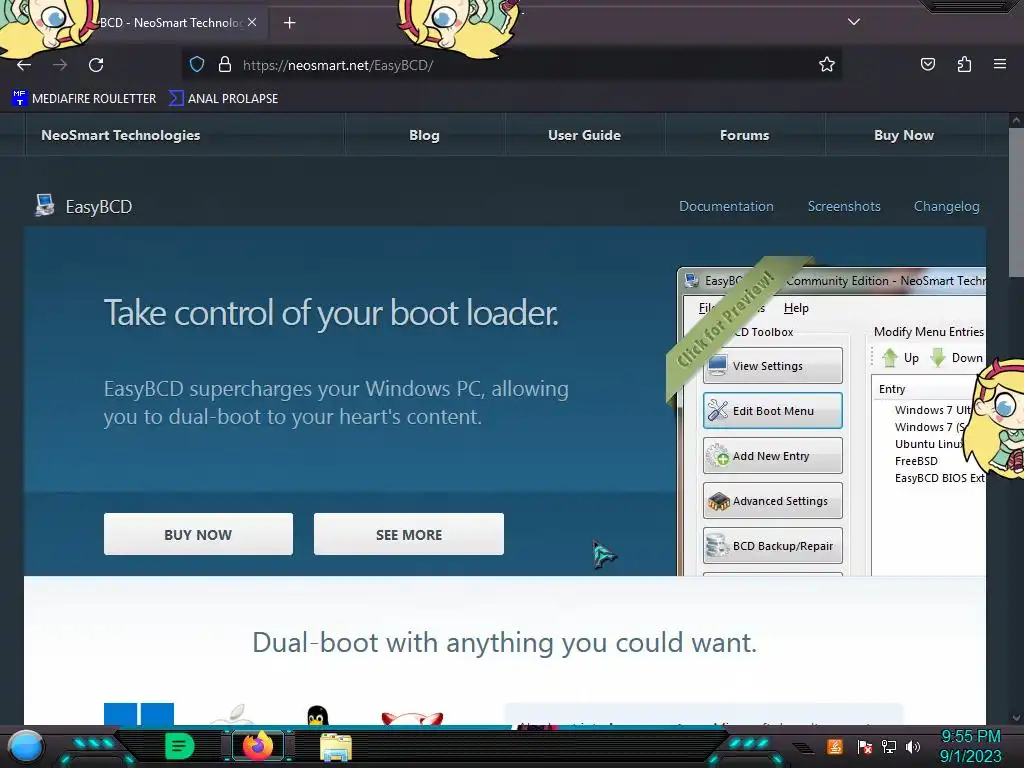Click the green Down arrow icon
The height and width of the screenshot is (768, 1024).
[x=938, y=357]
